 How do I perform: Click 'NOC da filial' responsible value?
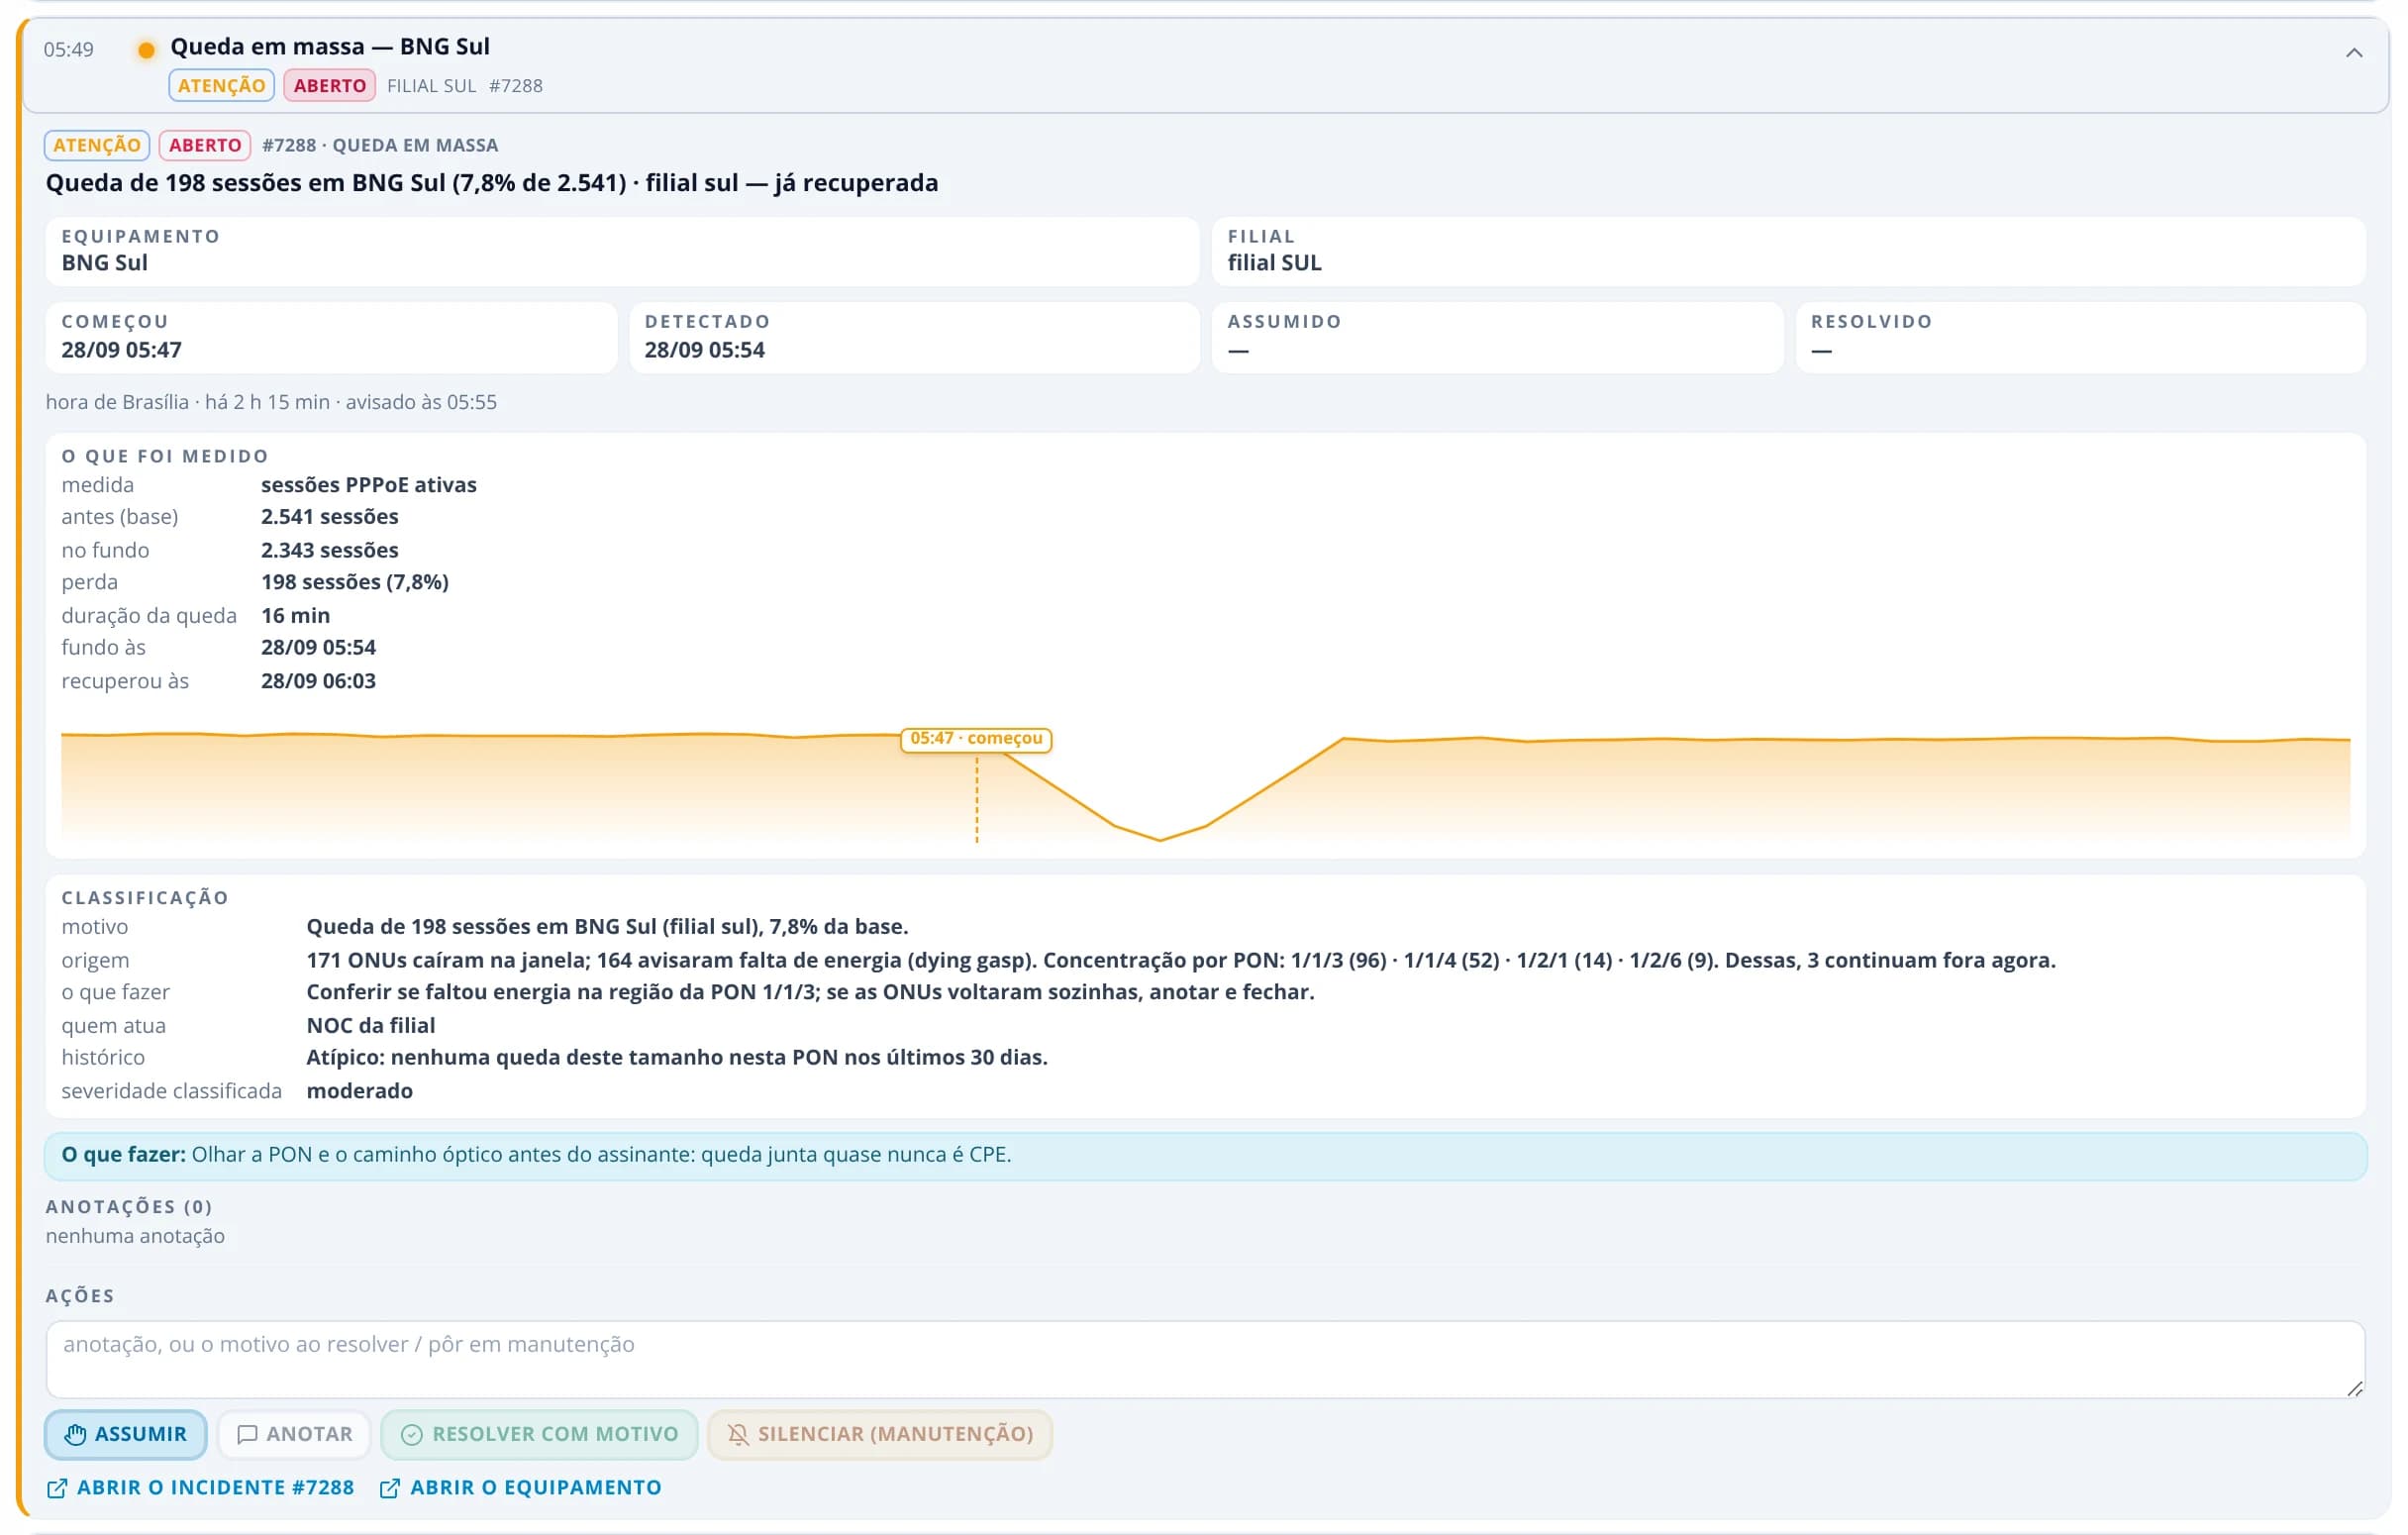(x=371, y=1025)
